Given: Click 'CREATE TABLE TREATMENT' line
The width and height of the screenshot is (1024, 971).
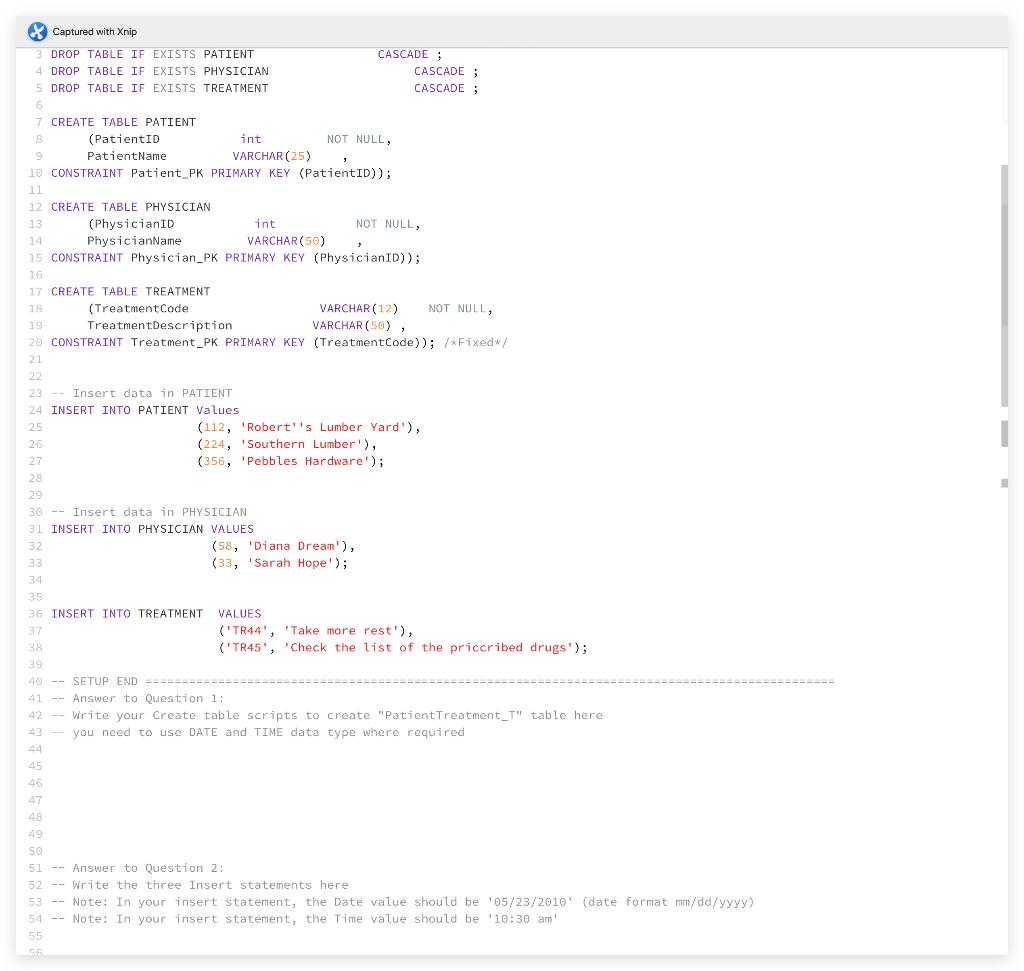Looking at the screenshot, I should point(131,292).
